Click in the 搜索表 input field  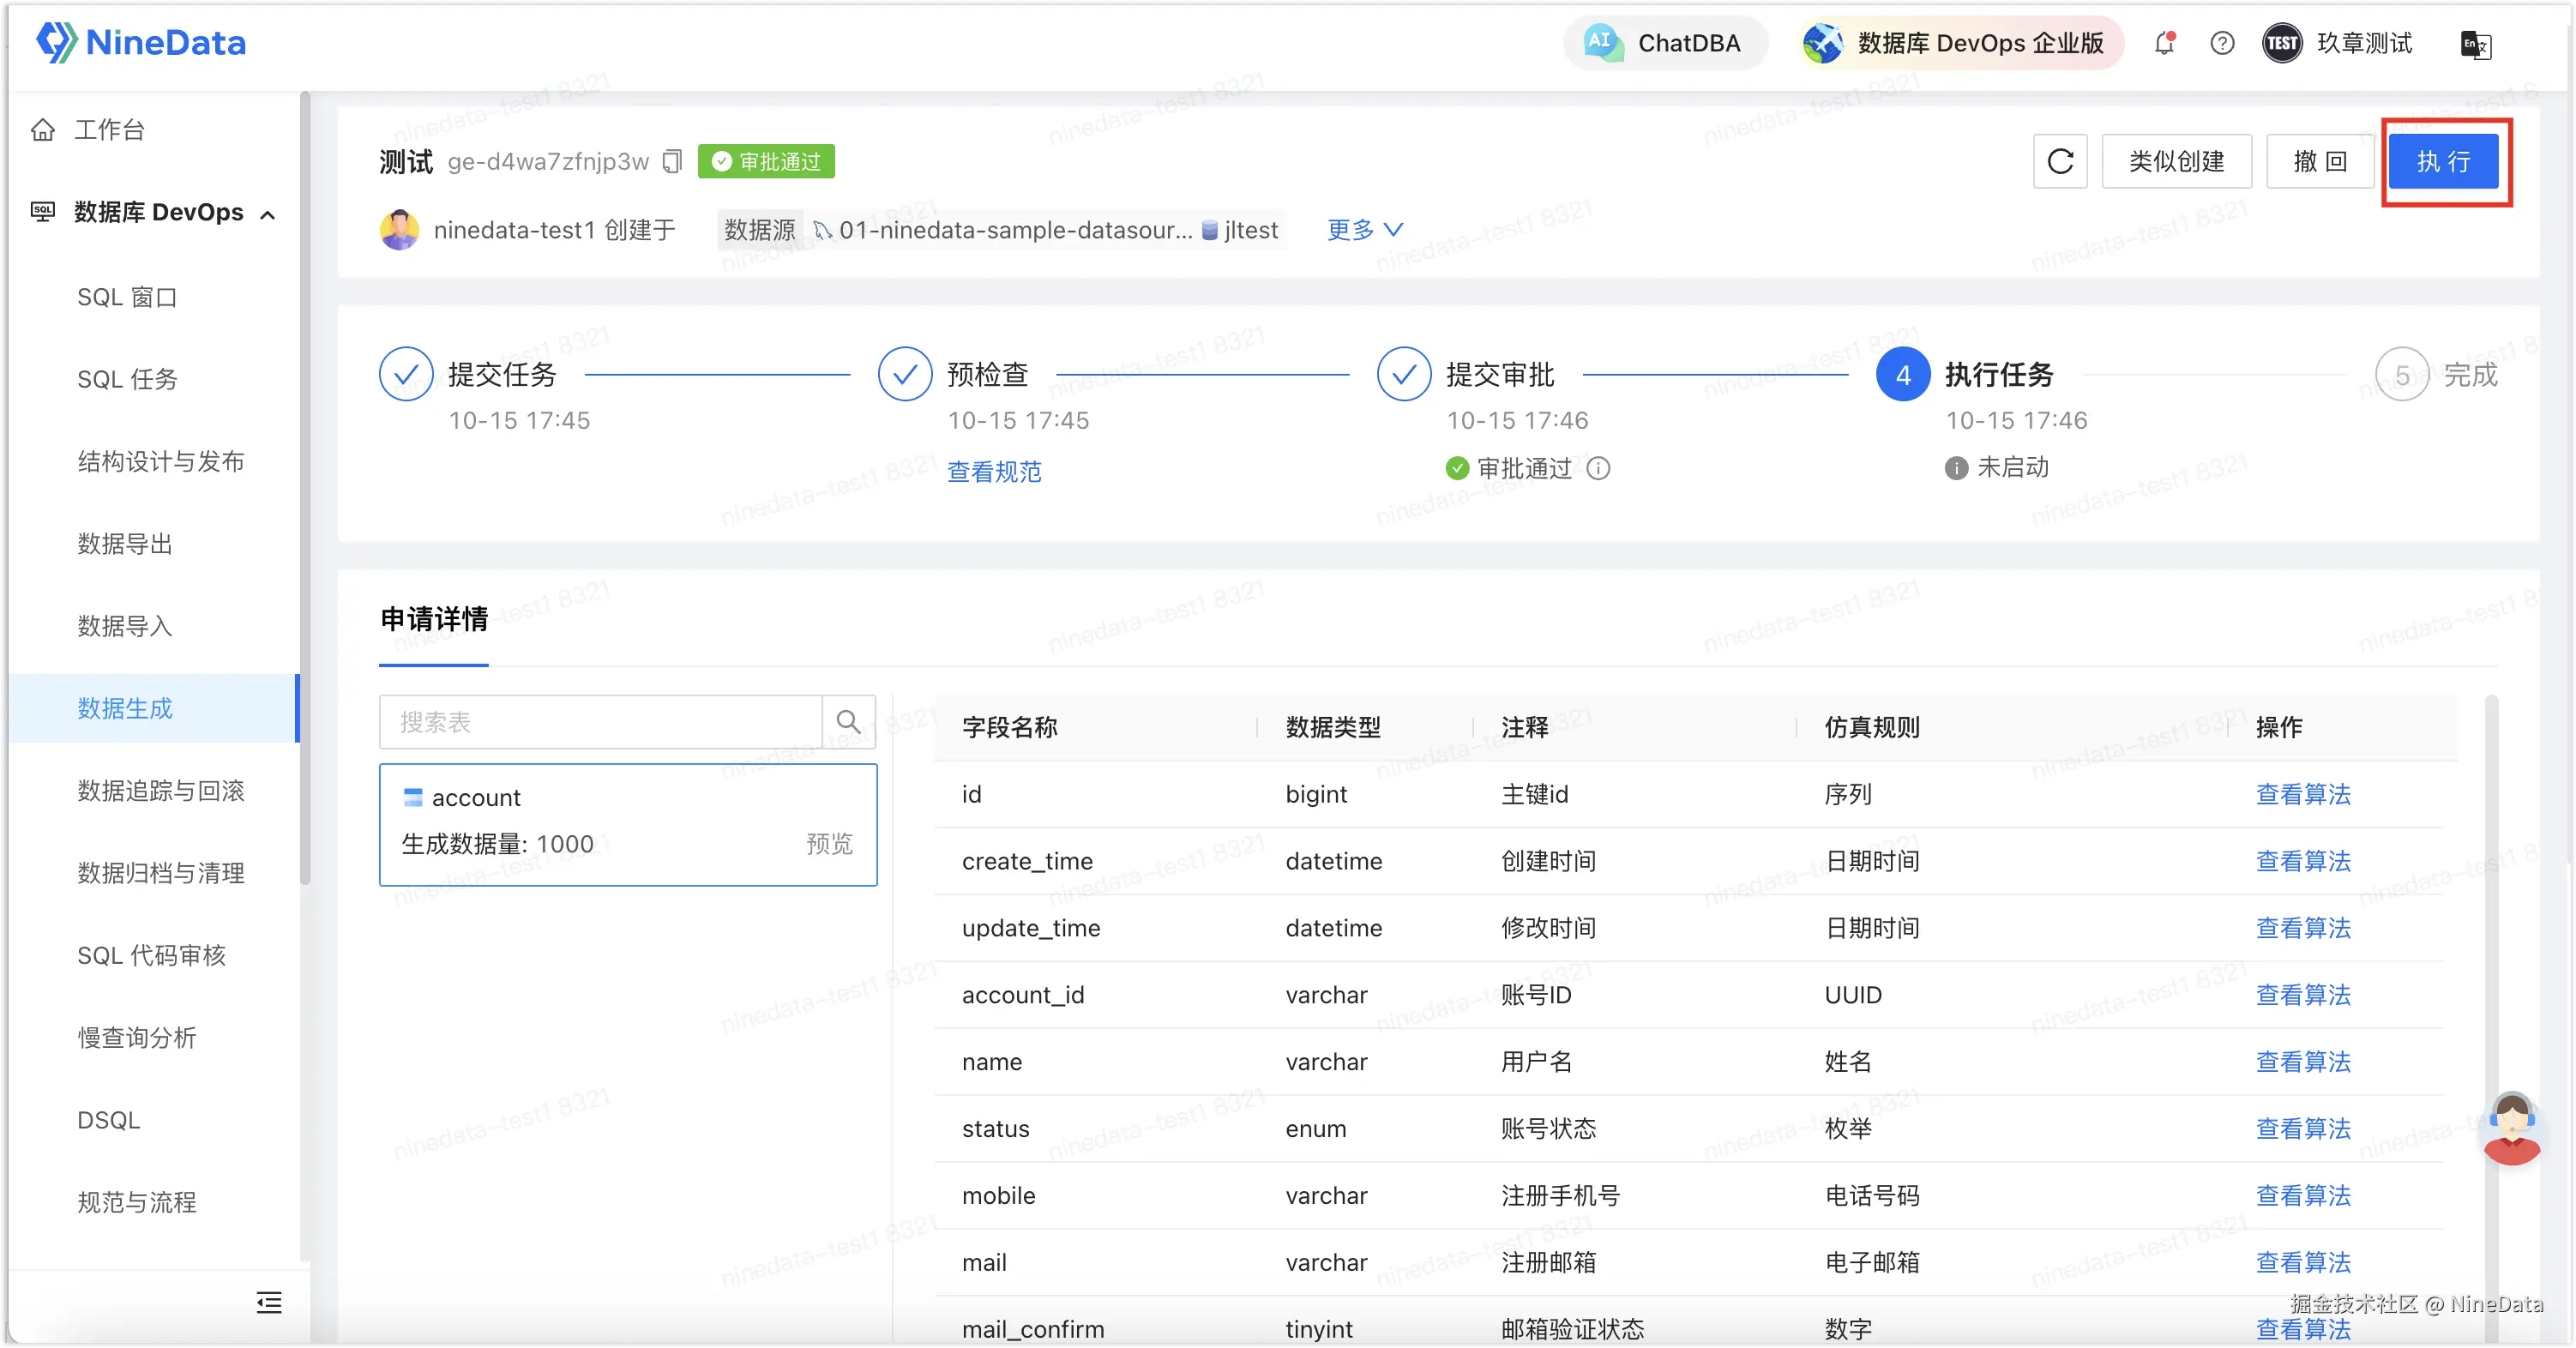[x=600, y=722]
